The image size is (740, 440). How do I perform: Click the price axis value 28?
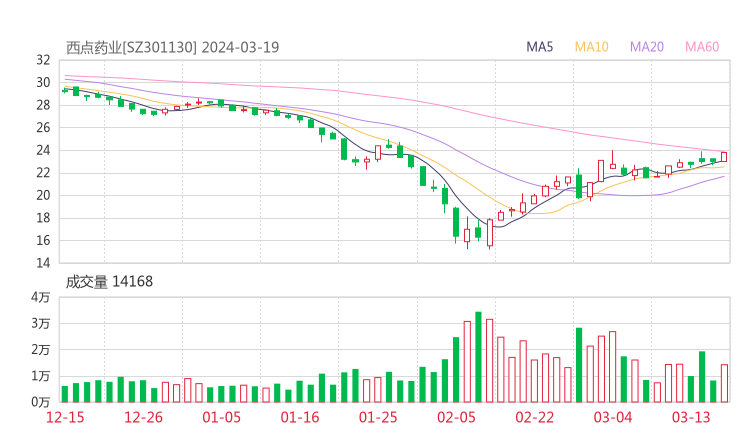coord(43,105)
